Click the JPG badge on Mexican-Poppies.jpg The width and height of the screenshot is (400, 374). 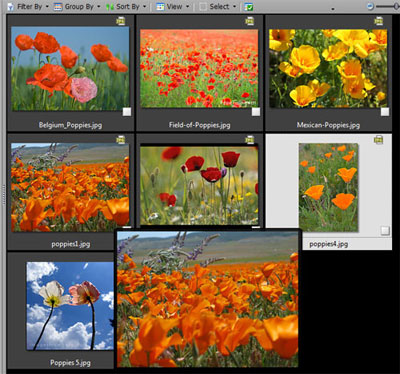[x=378, y=21]
